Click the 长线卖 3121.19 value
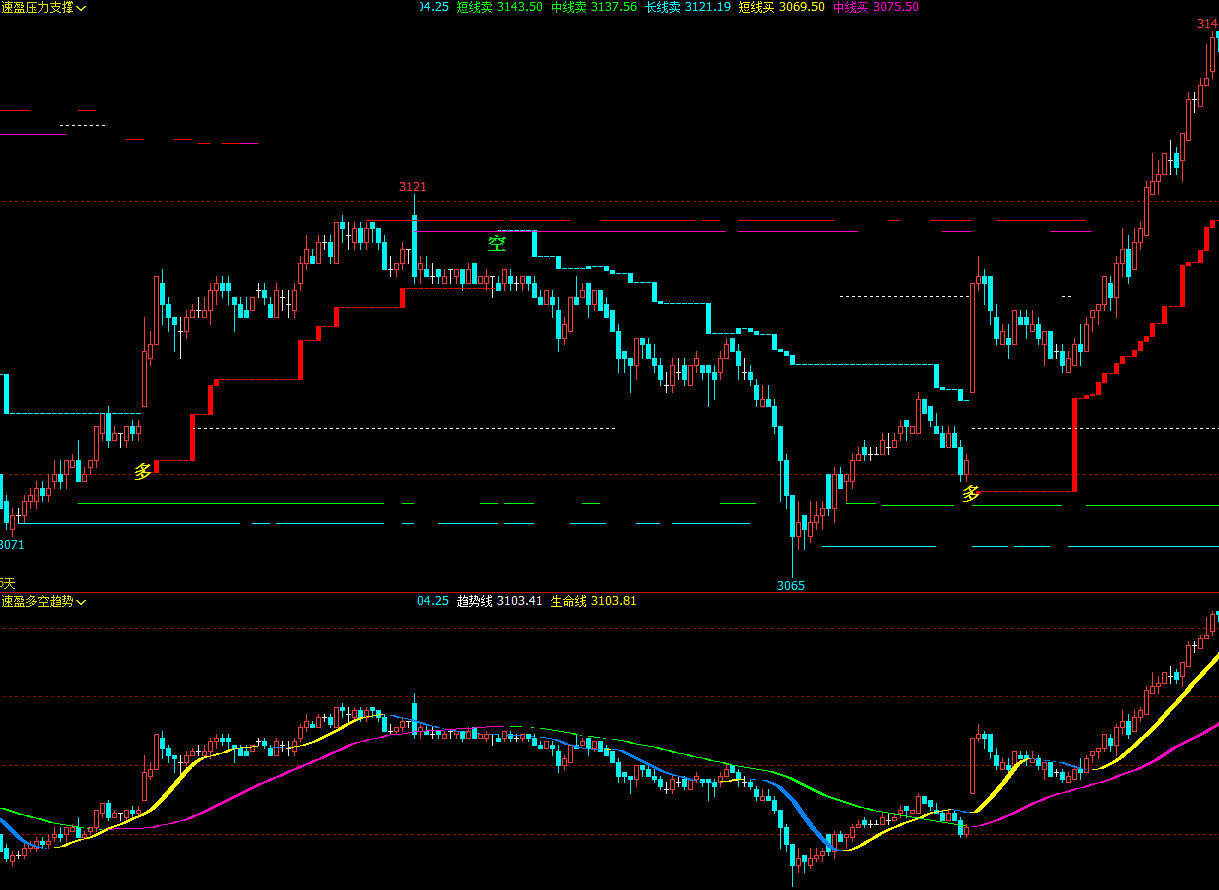The height and width of the screenshot is (890, 1219). point(688,7)
